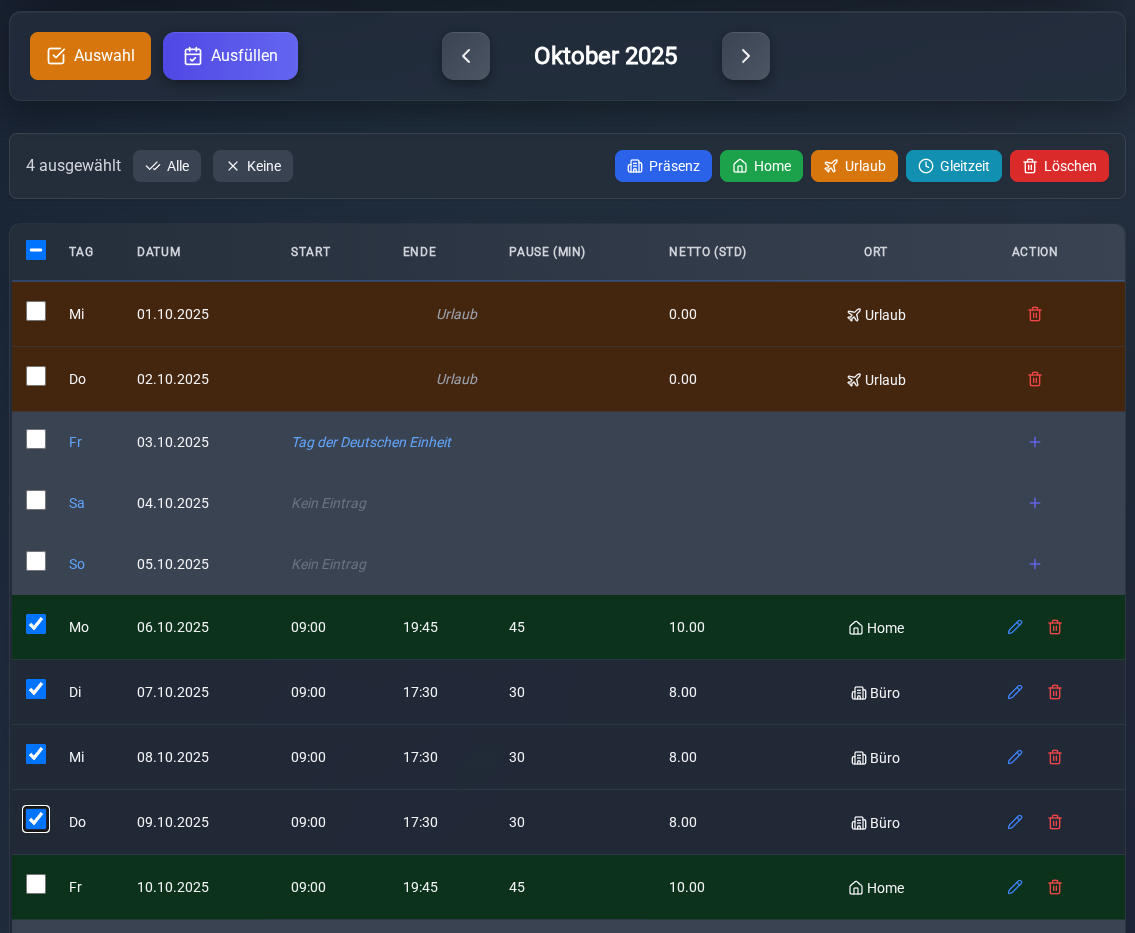Select the checkbox for 02.10.2025

(x=36, y=376)
